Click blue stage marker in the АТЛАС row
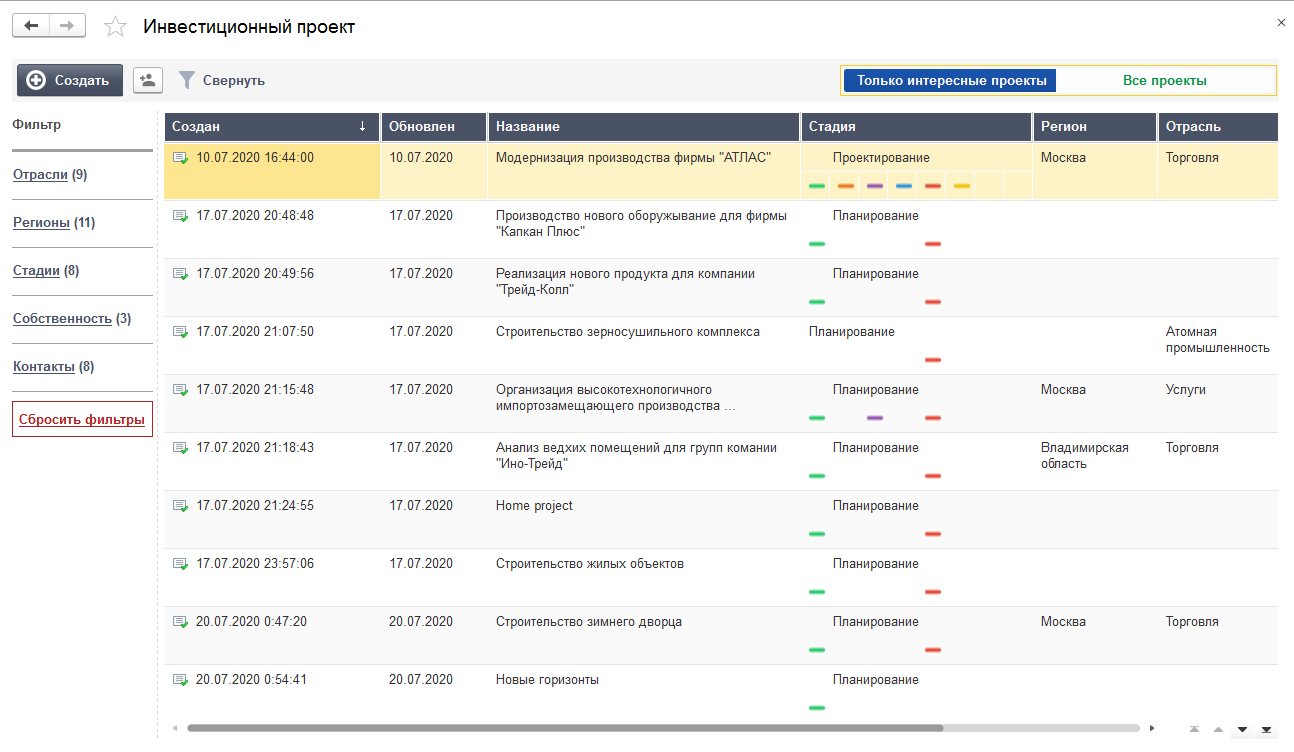Viewport: 1294px width, 752px height. click(904, 186)
